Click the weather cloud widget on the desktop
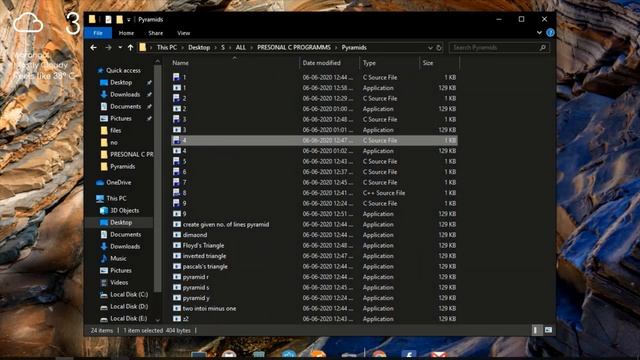The image size is (640, 360). pos(28,22)
